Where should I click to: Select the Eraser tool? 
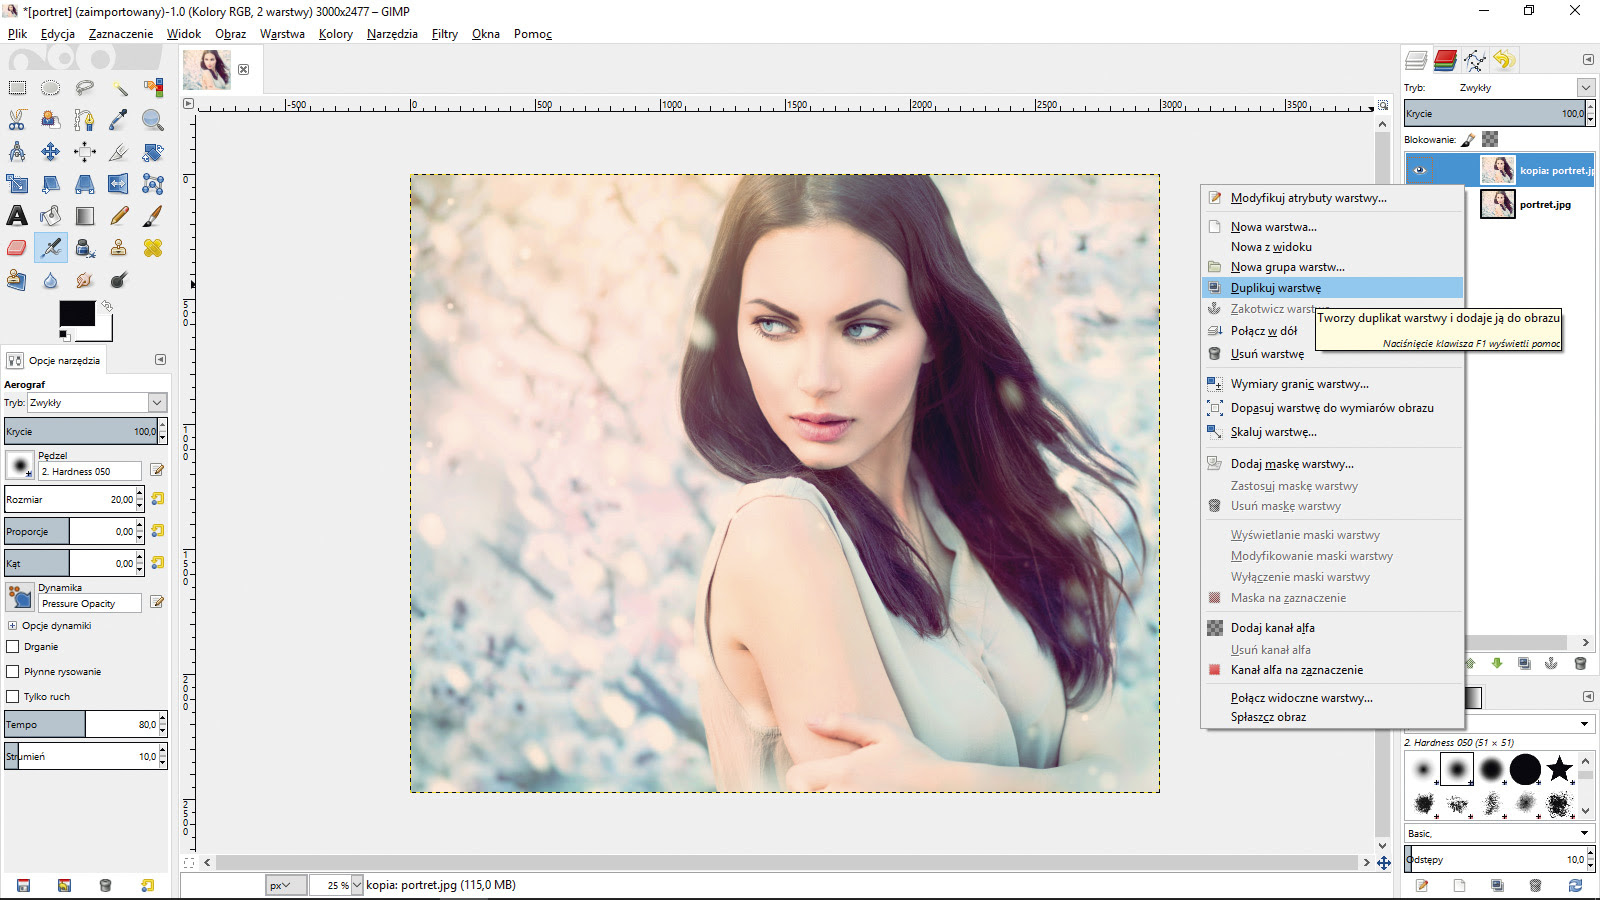[17, 248]
